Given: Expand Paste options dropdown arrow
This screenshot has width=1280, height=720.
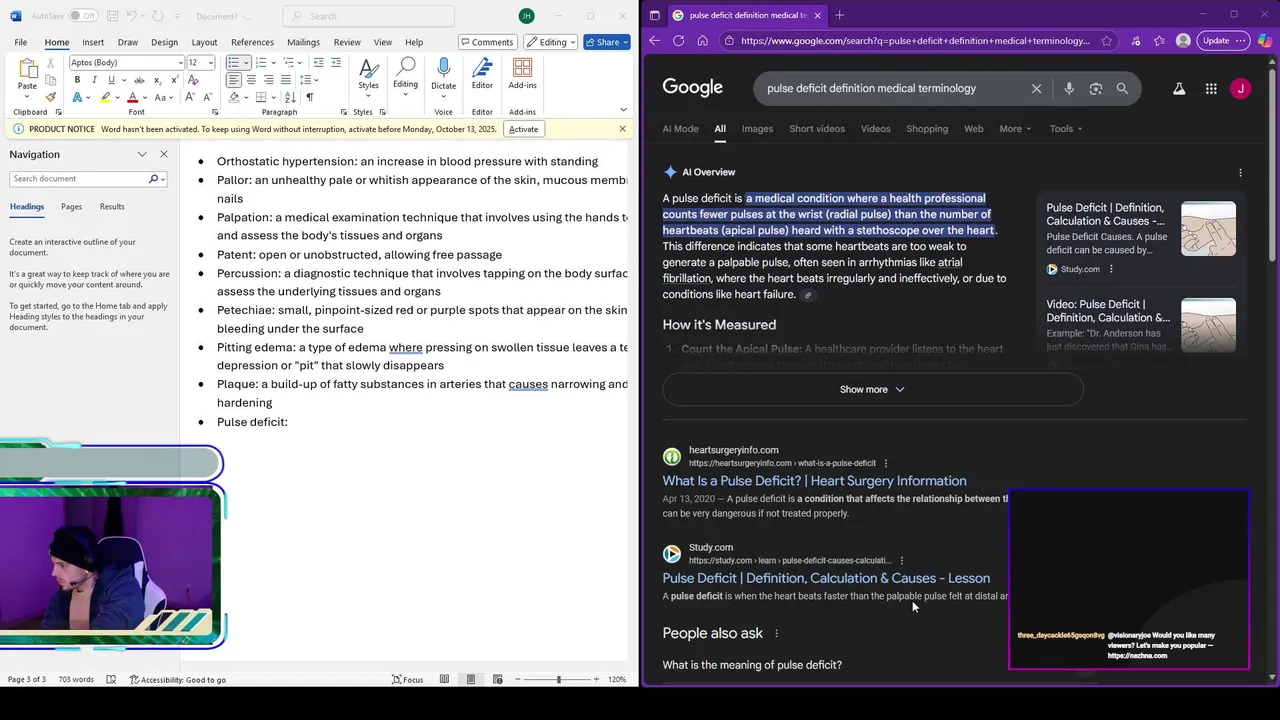Looking at the screenshot, I should (27, 97).
